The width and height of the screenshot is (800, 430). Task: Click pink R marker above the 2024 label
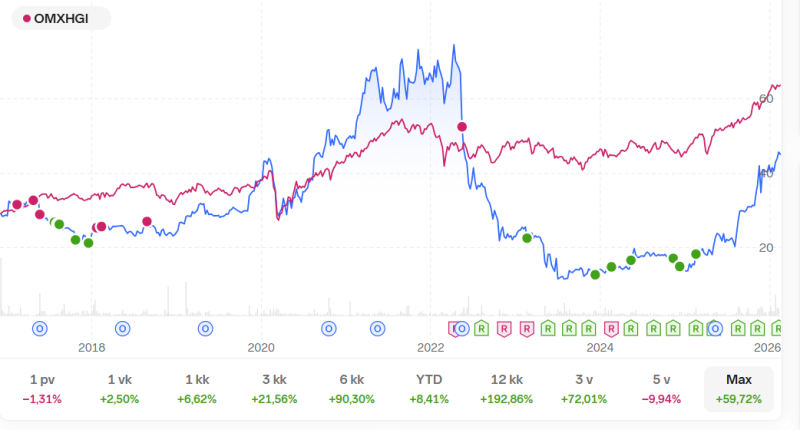[612, 328]
